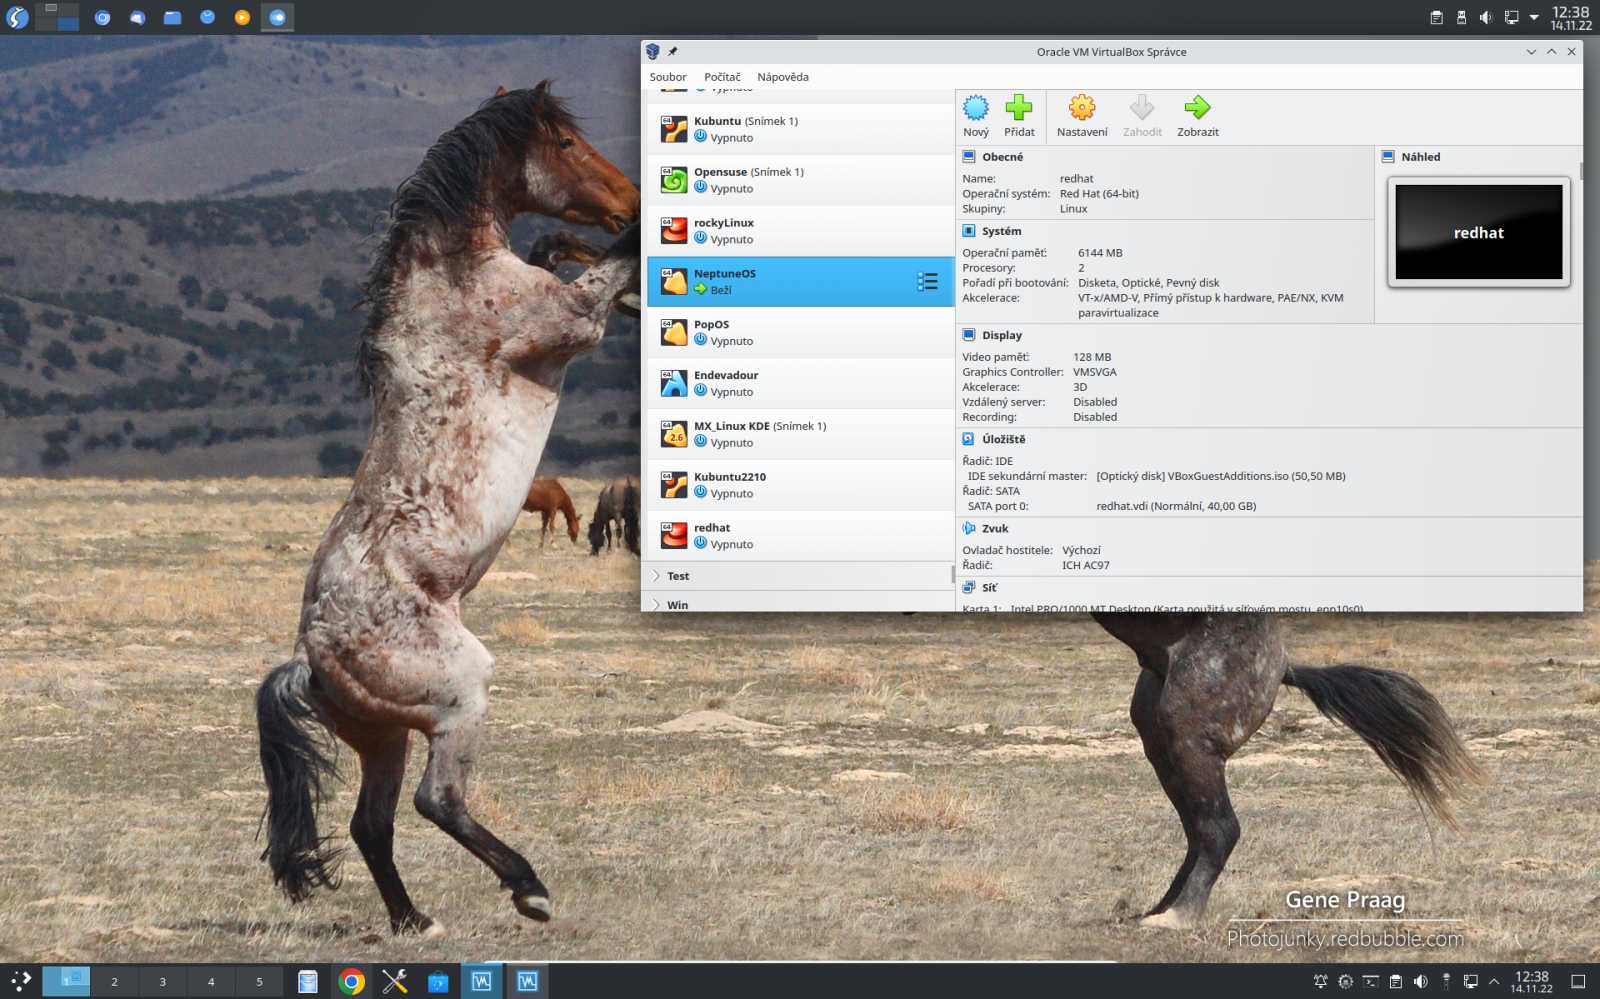Click the bottom tray volume icon

coord(1420,981)
